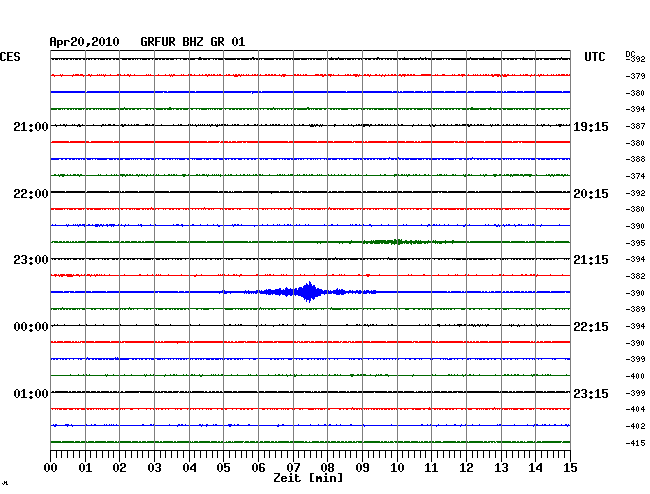Click the 23:00 local time label
The height and width of the screenshot is (494, 650).
(x=31, y=260)
